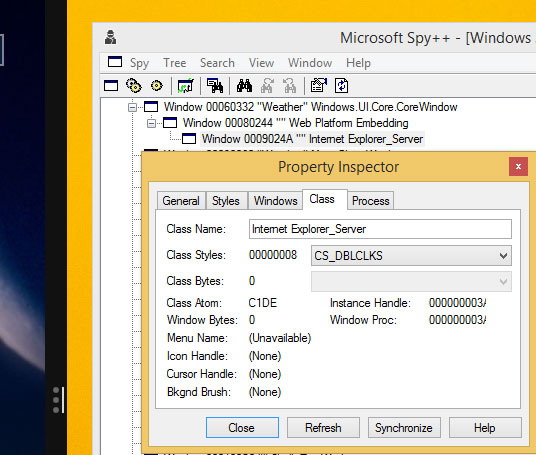The width and height of the screenshot is (536, 455).
Task: Click the Find Previous binoculars toolbar icon
Action: coord(290,85)
